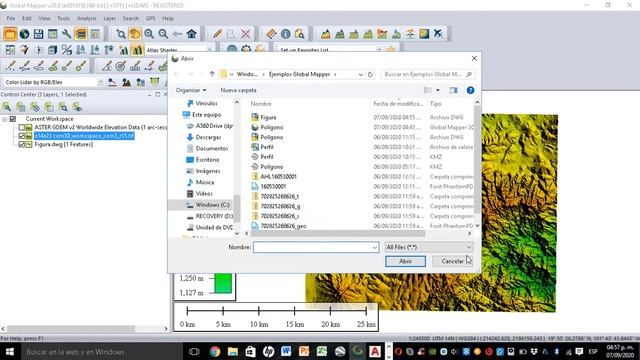This screenshot has height=360, width=640.
Task: Open the Analysis menu
Action: 87,18
